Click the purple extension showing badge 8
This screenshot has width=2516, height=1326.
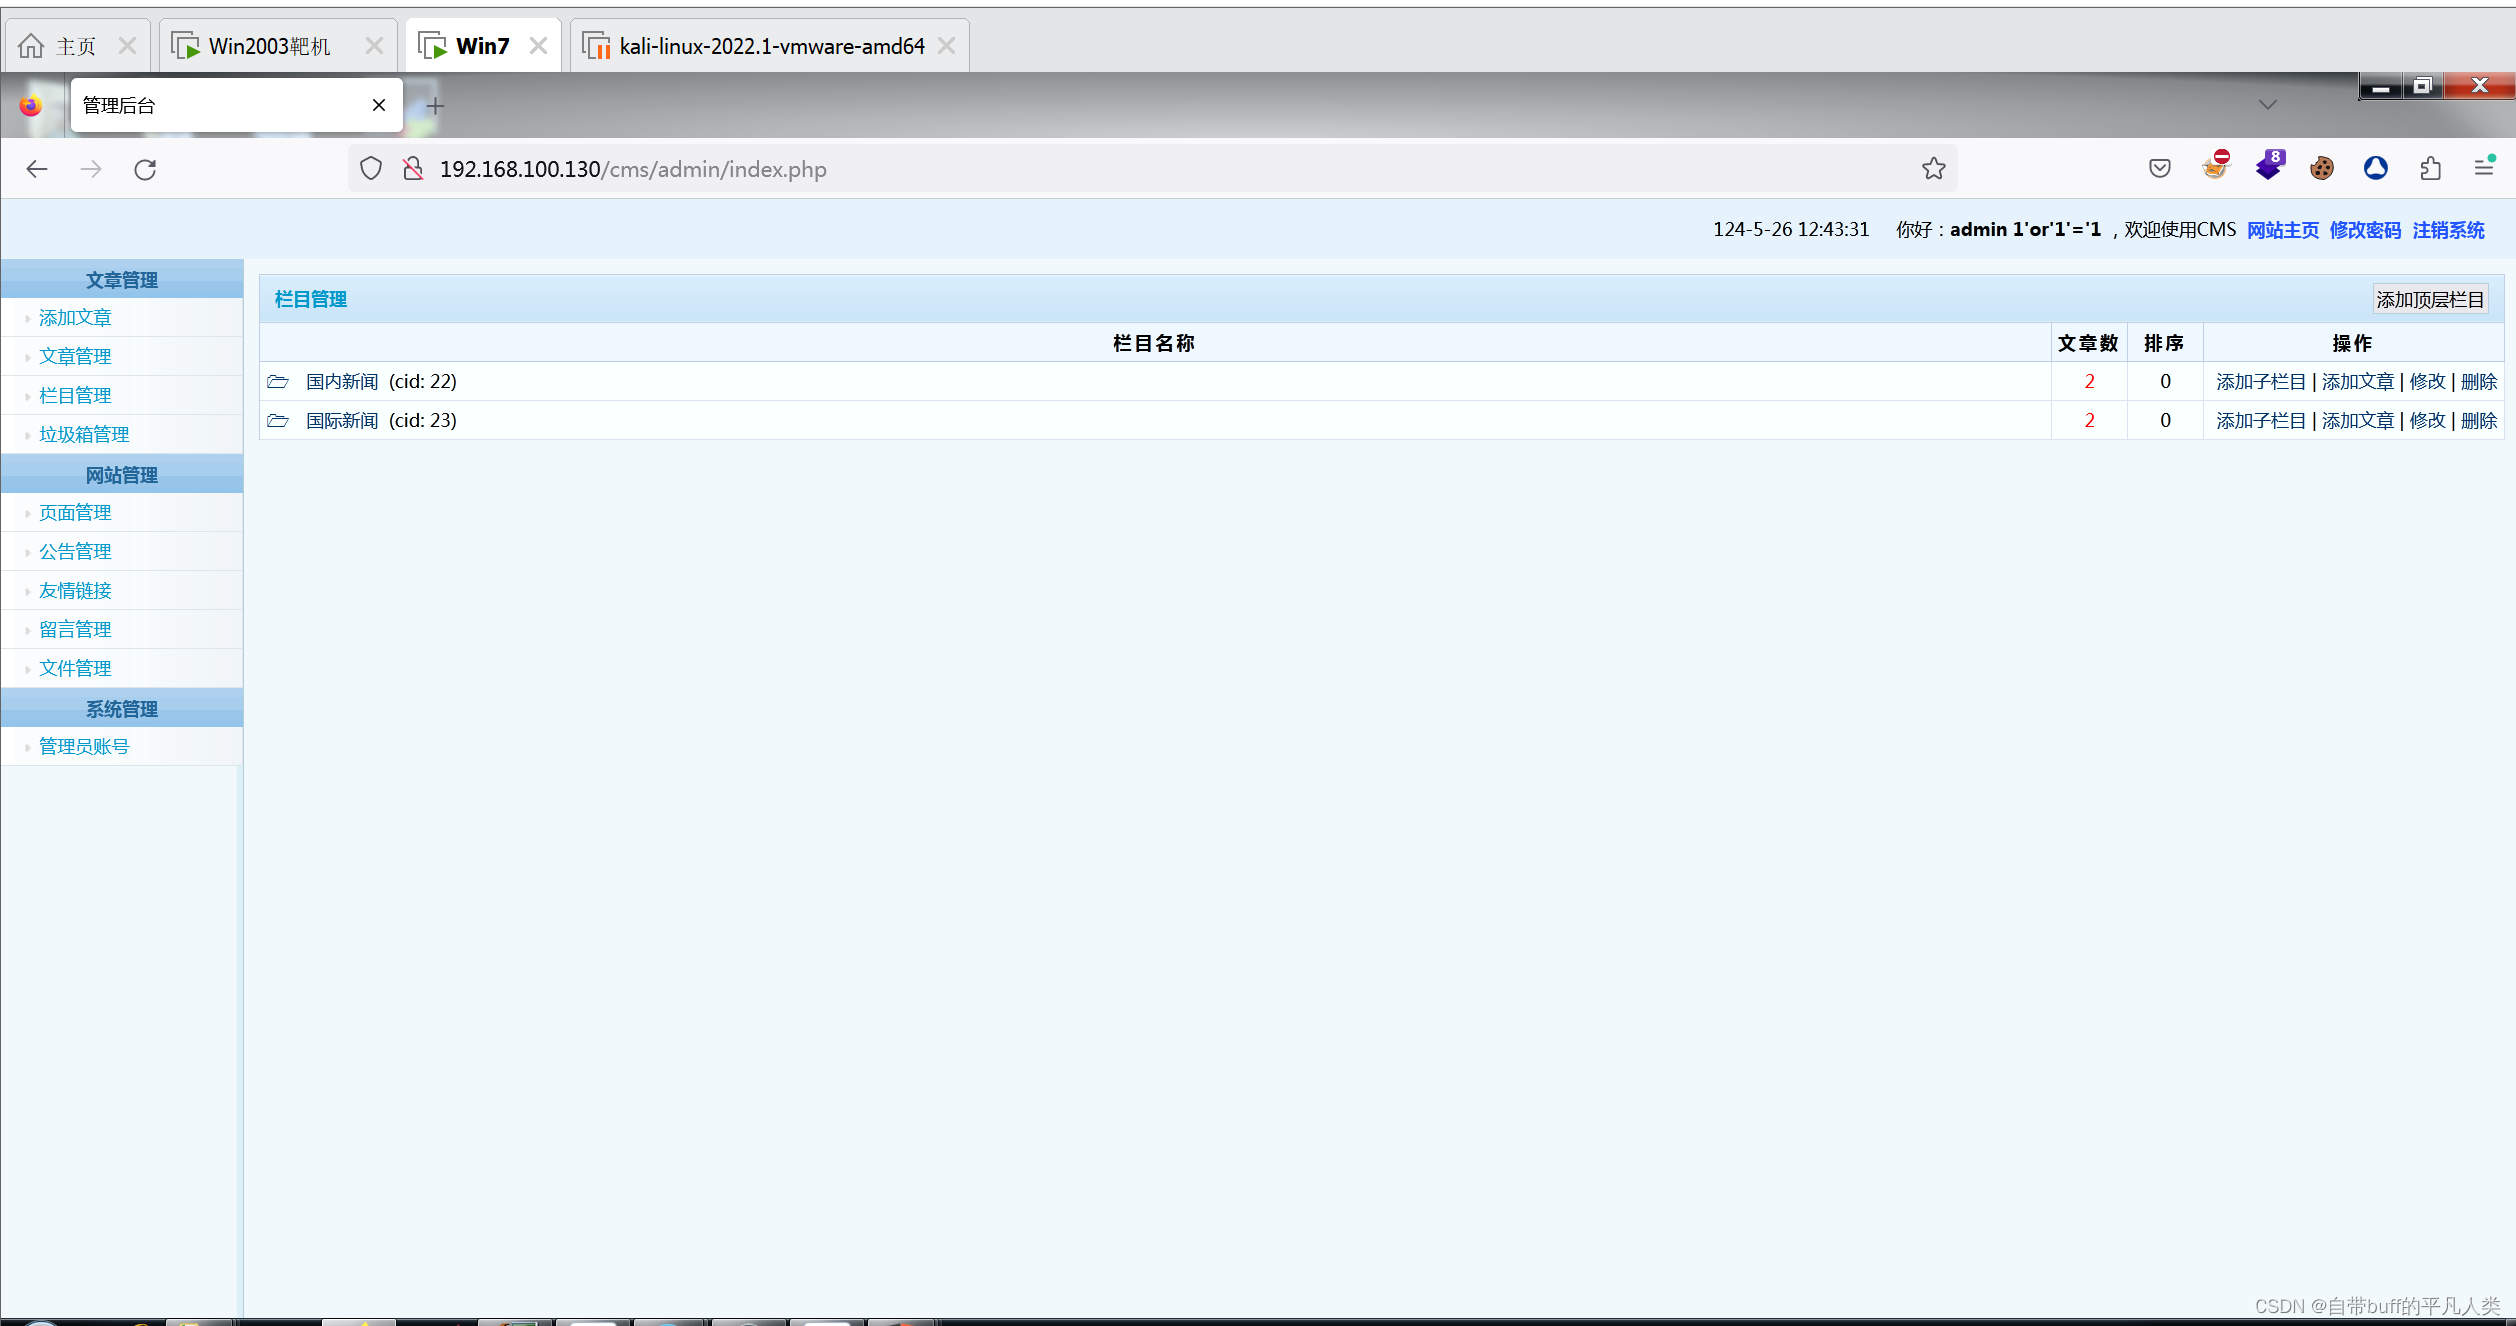[2268, 167]
